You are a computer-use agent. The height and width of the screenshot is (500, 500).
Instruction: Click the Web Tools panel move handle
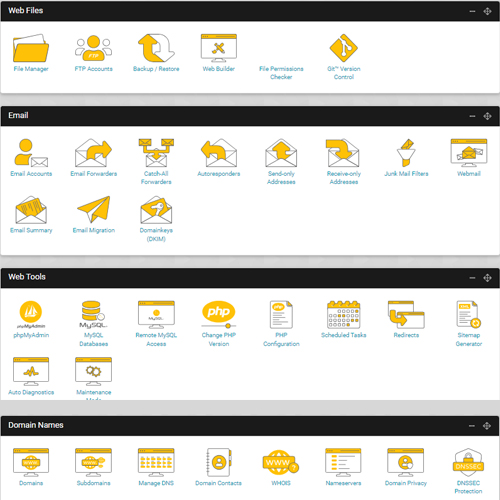487,278
